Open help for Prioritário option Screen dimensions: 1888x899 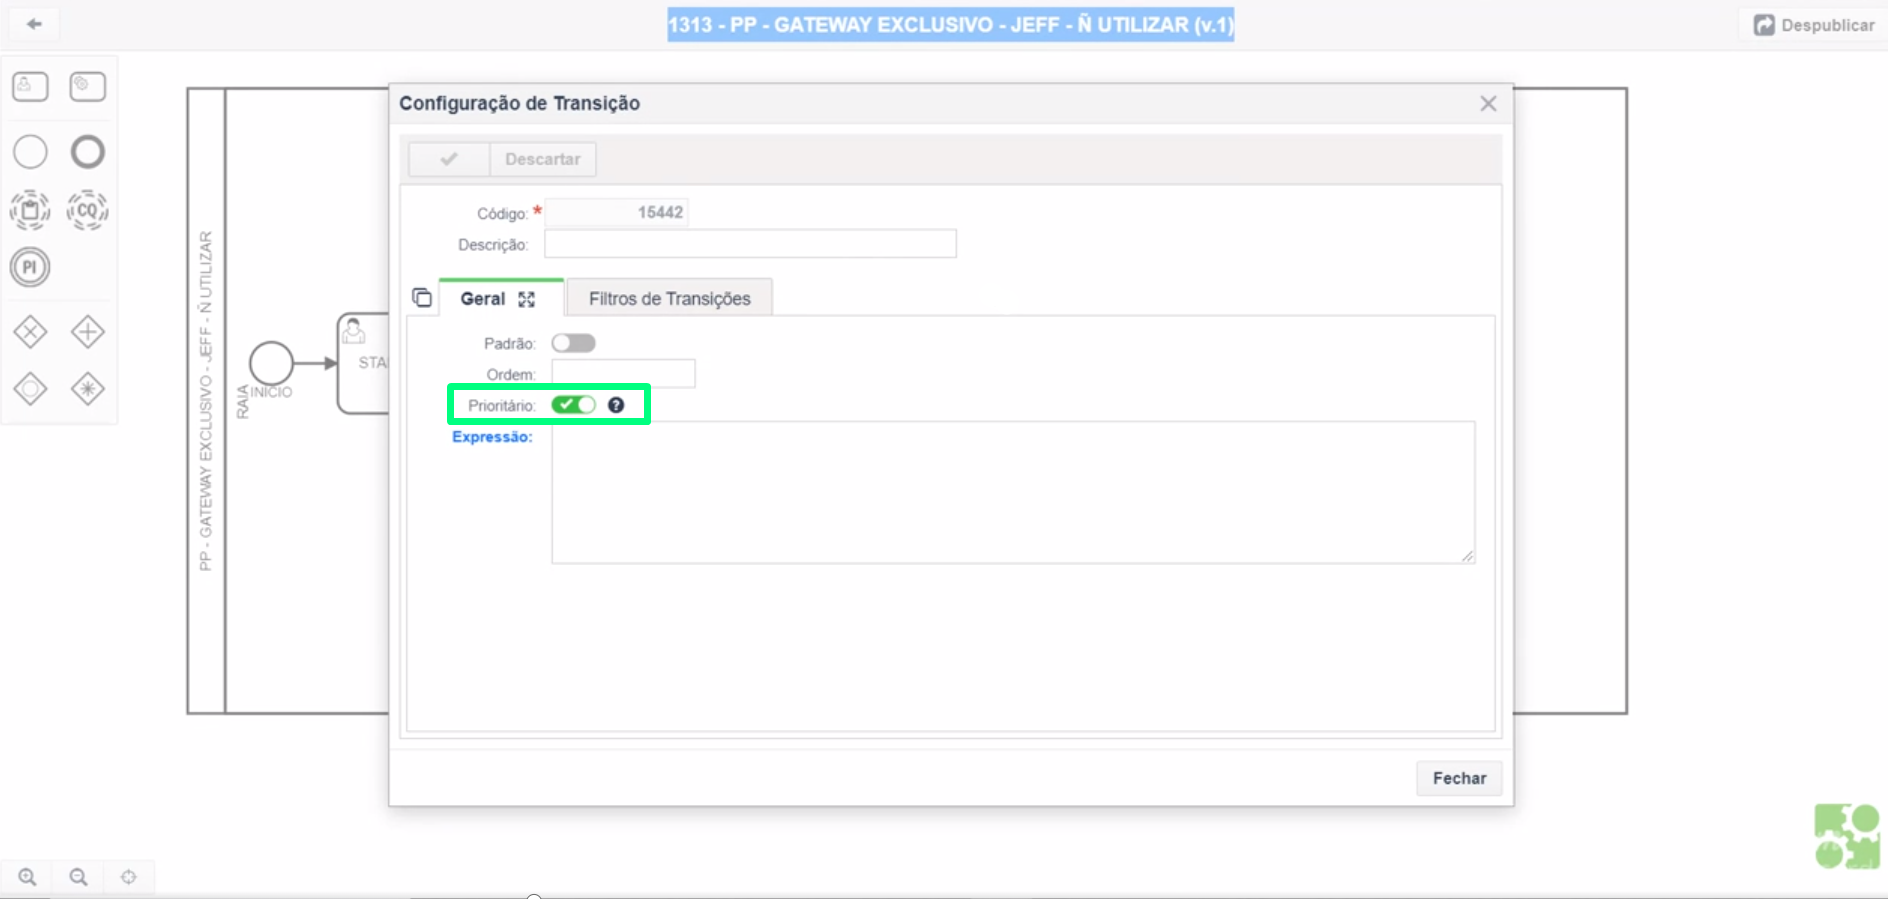point(616,405)
